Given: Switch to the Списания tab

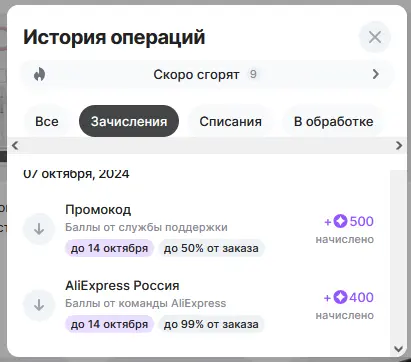Looking at the screenshot, I should tap(231, 121).
